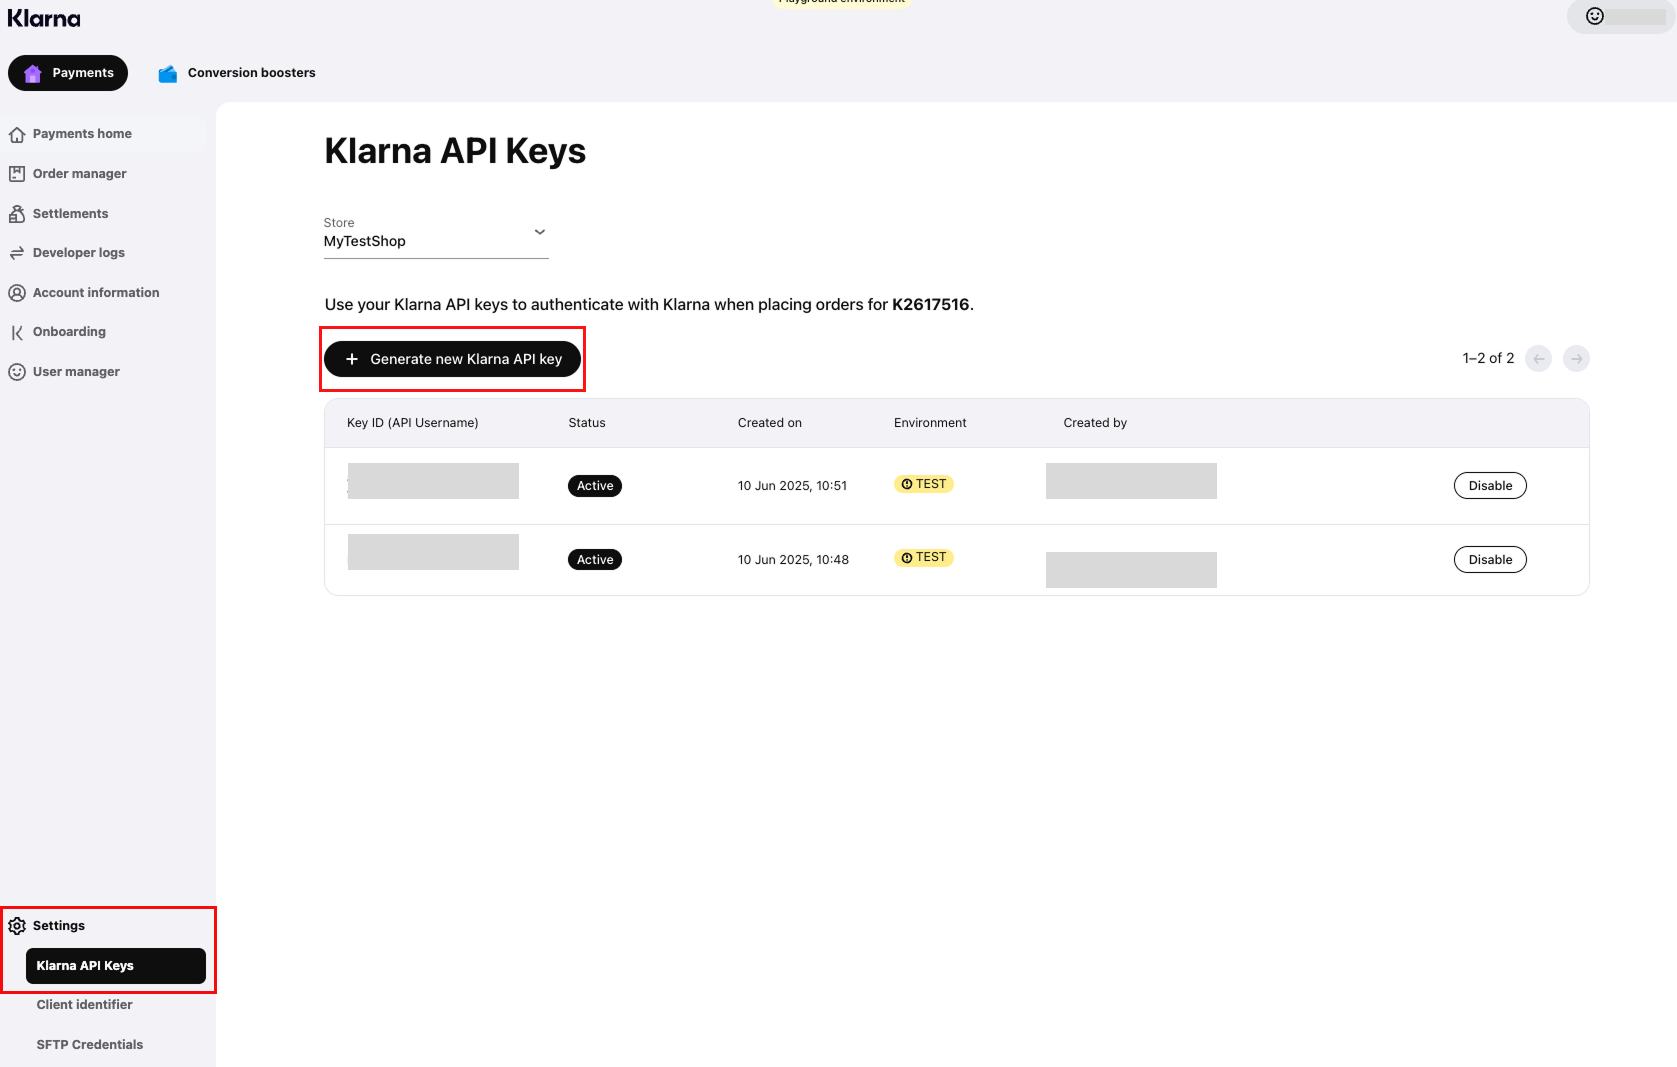Screen dimensions: 1677x1067
Task: Open Payments home menu item
Action: coord(105,134)
